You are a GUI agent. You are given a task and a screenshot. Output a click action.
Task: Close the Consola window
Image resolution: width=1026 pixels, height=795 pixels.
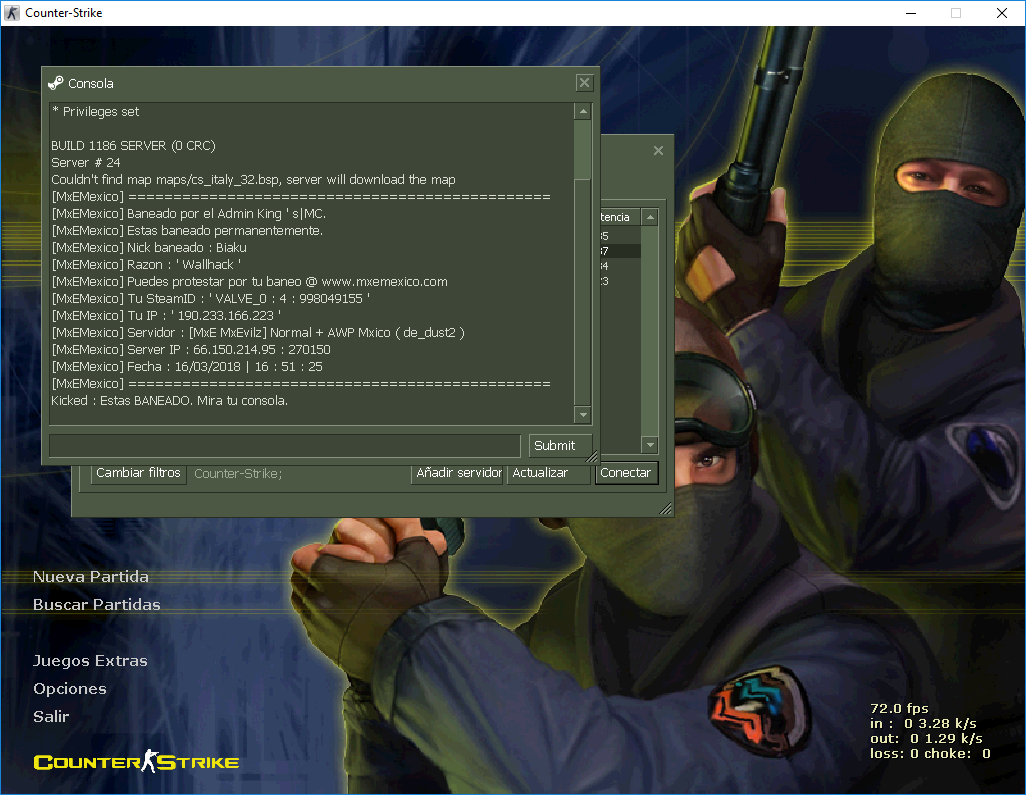click(584, 82)
